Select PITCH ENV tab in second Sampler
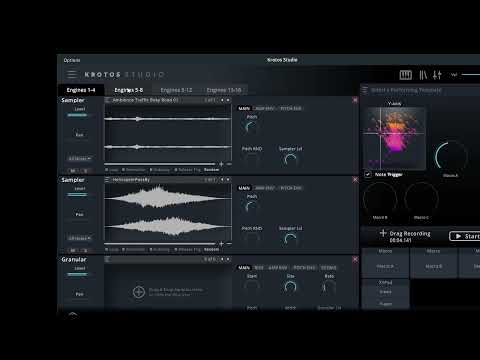The image size is (480, 360). click(291, 188)
